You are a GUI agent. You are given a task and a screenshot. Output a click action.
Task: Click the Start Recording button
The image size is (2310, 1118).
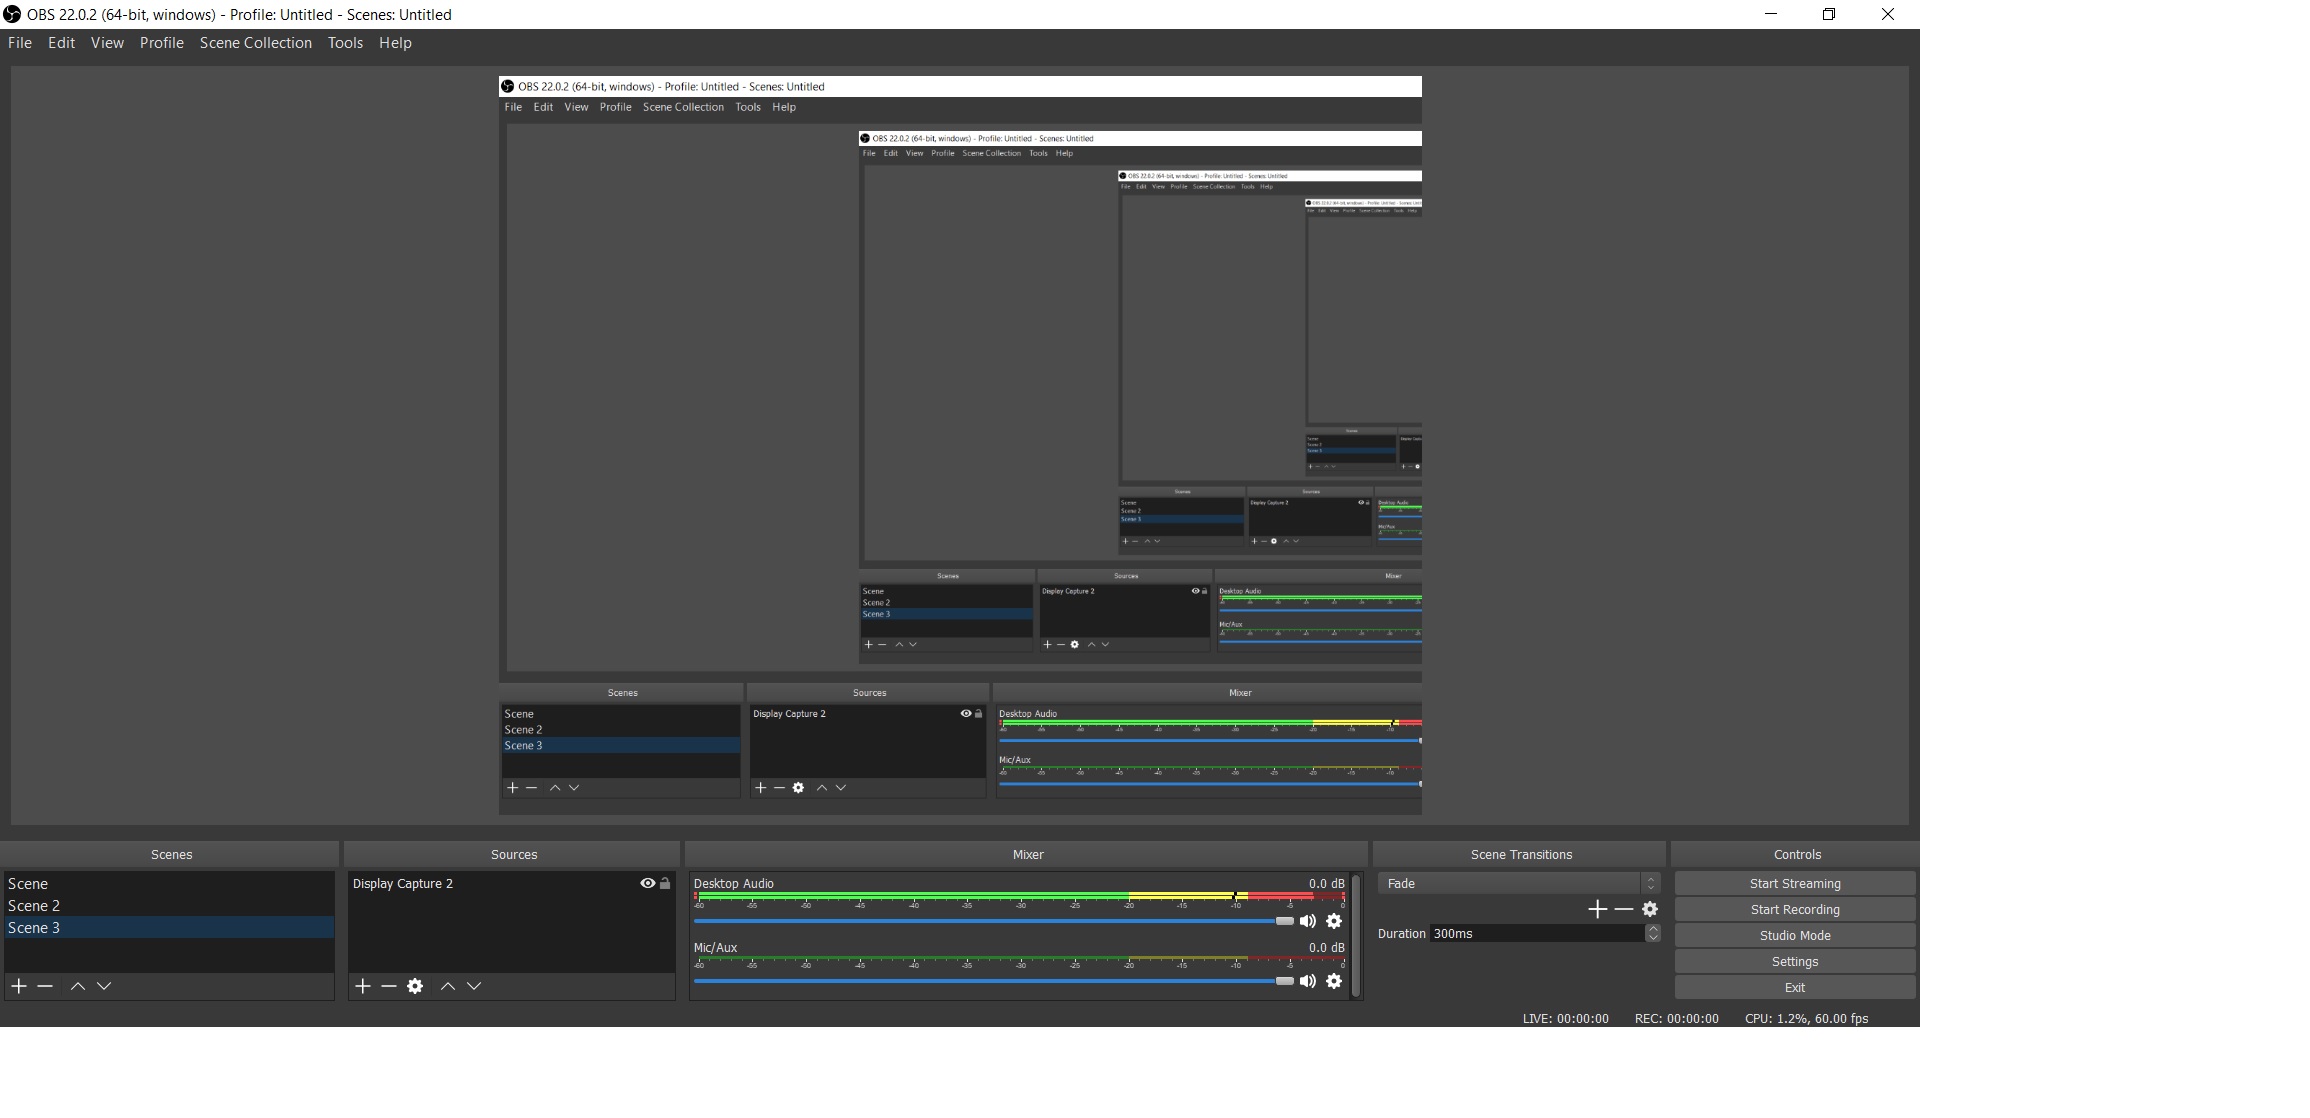point(1794,909)
